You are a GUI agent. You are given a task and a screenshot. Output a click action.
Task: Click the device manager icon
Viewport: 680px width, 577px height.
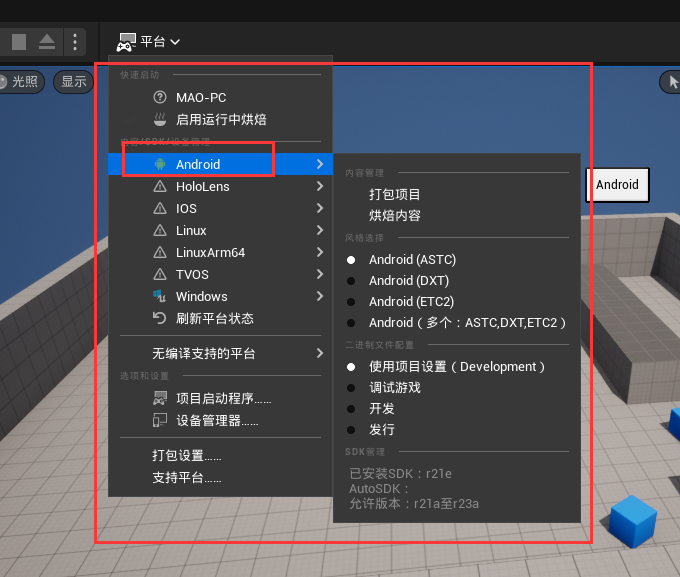click(x=160, y=420)
